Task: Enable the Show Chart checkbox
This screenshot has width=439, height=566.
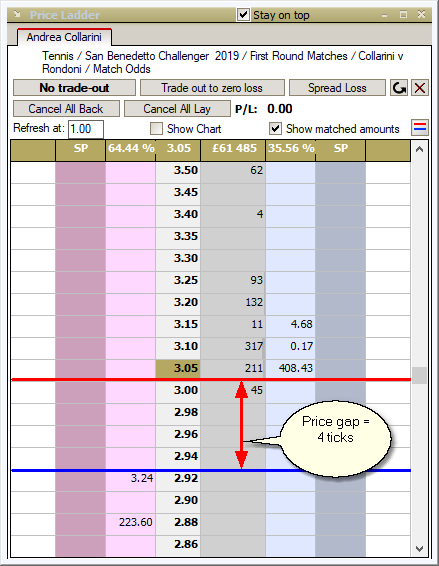Action: coord(156,129)
